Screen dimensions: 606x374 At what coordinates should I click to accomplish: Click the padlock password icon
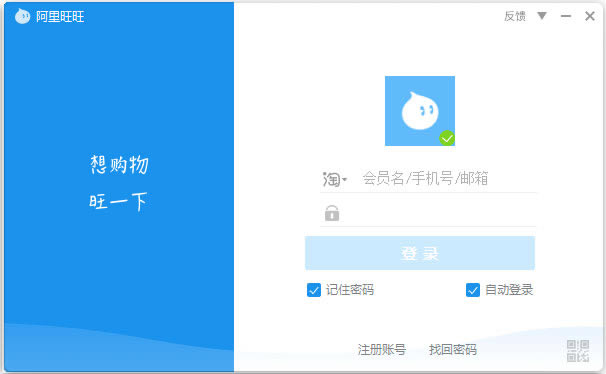point(332,213)
